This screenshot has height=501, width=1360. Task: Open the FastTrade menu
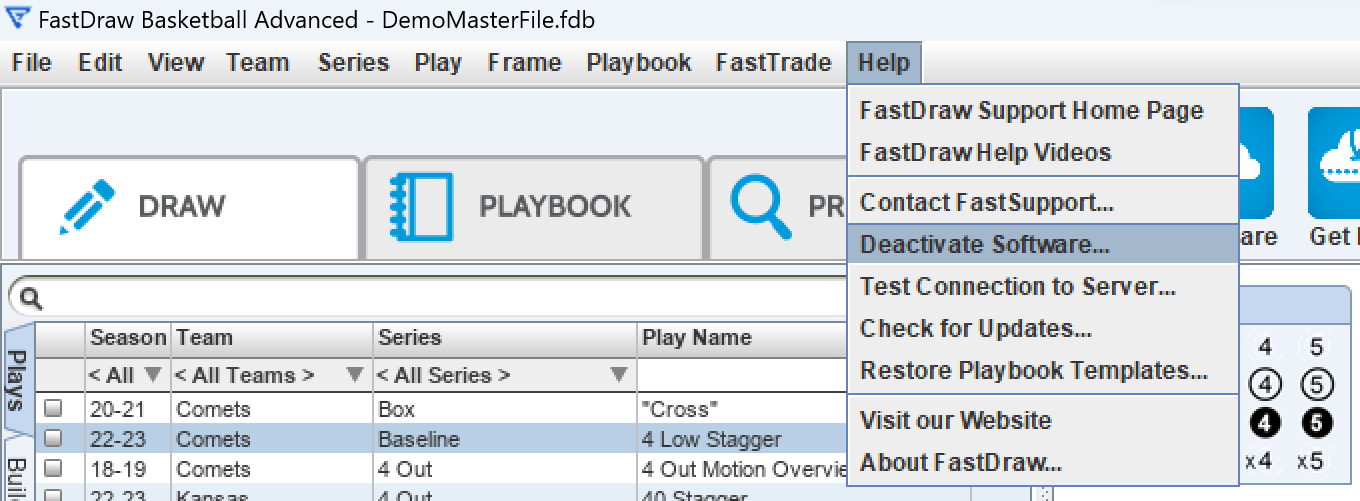773,63
